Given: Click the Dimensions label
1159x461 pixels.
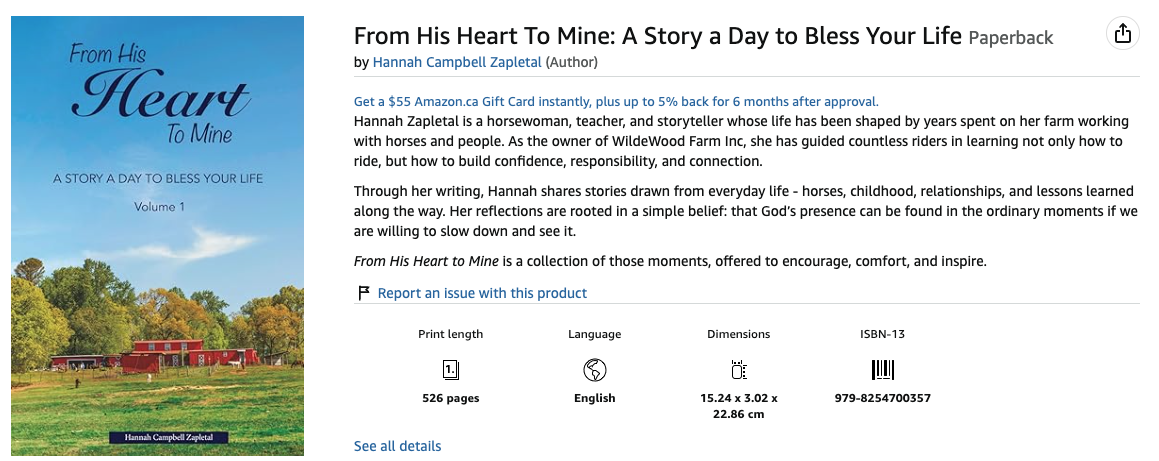Looking at the screenshot, I should [x=738, y=334].
